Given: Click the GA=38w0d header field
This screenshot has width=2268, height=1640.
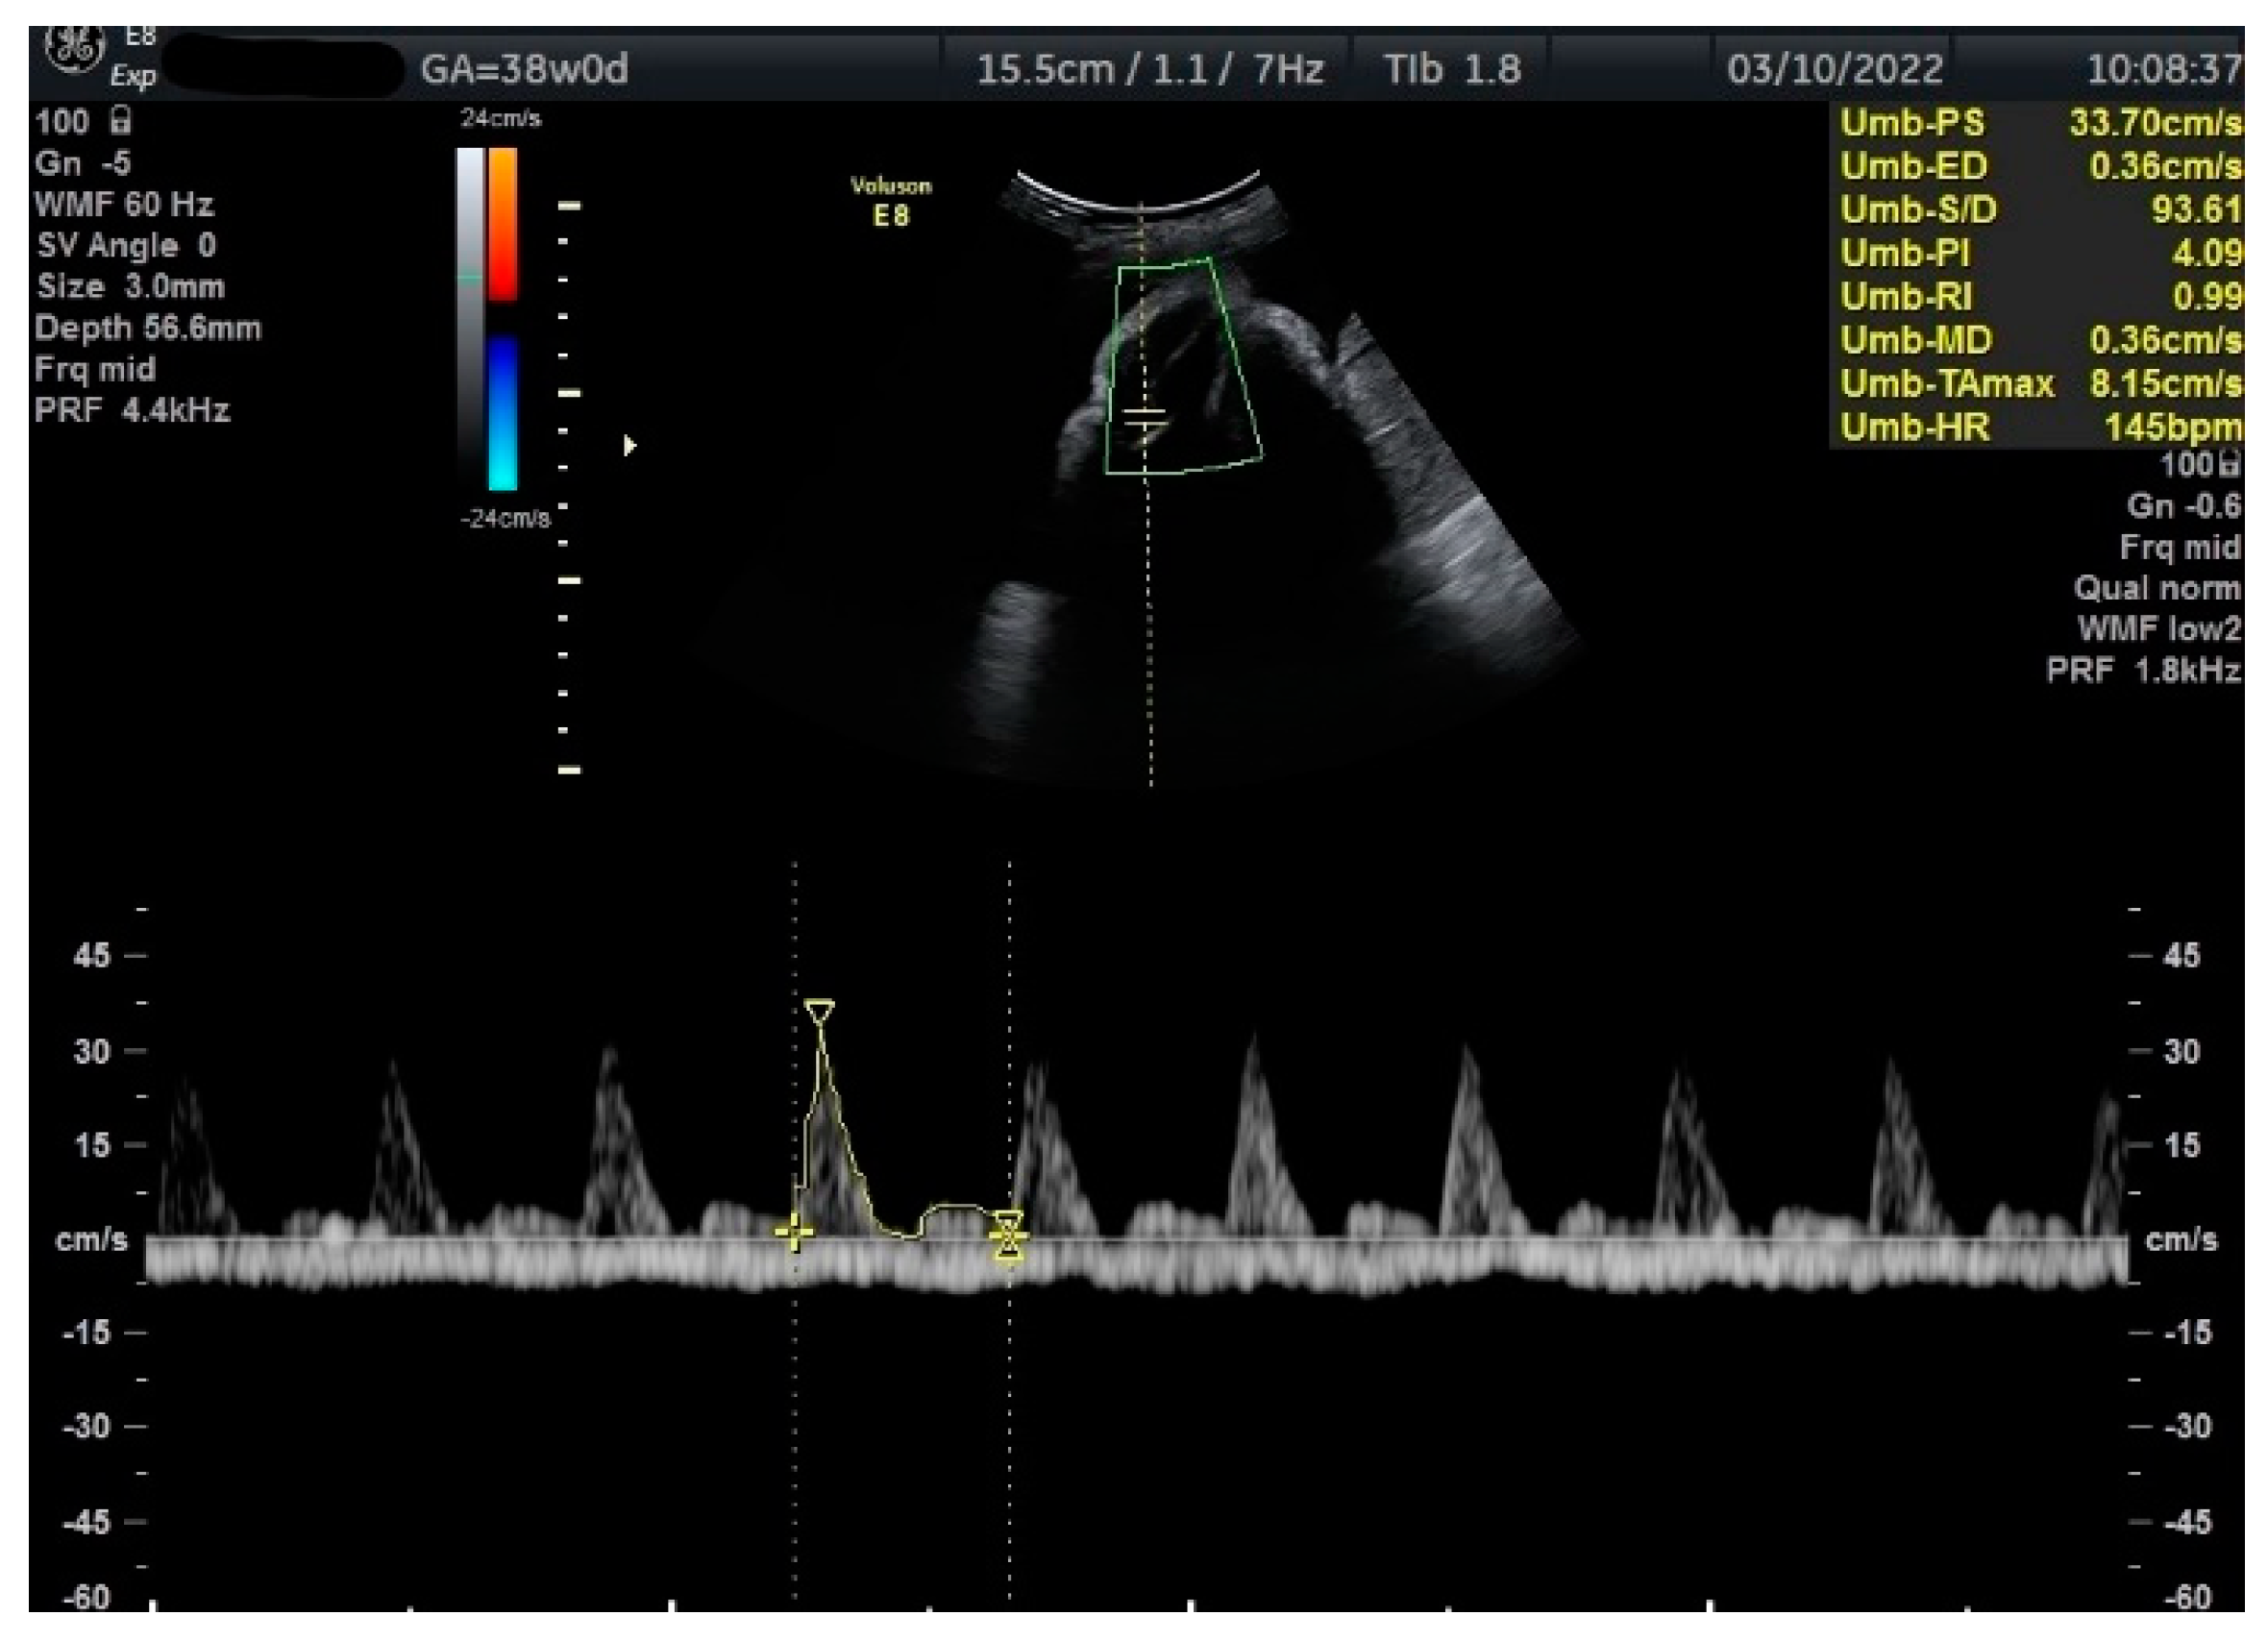Looking at the screenshot, I should 524,70.
